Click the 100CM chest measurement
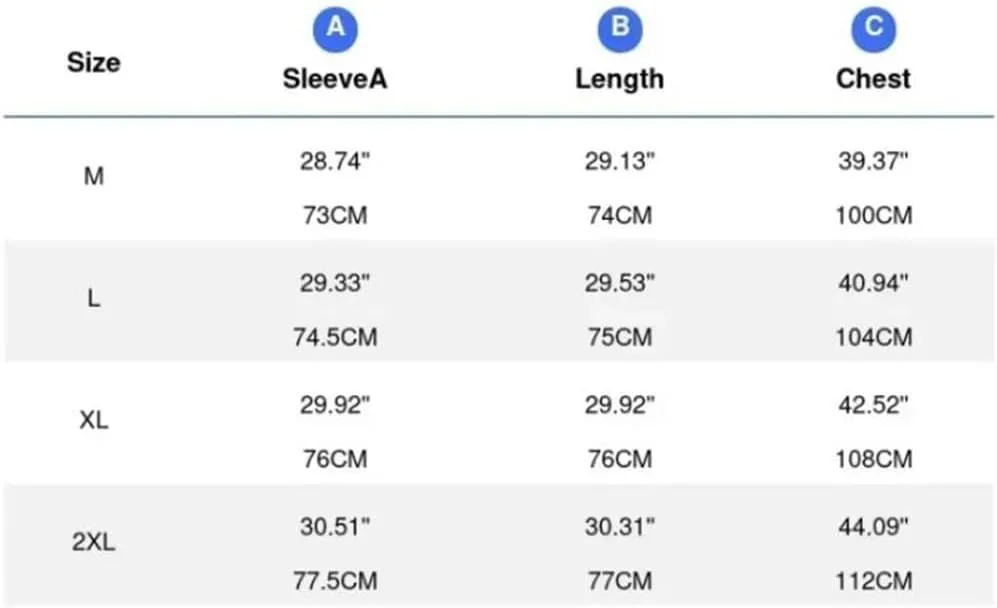 [874, 216]
